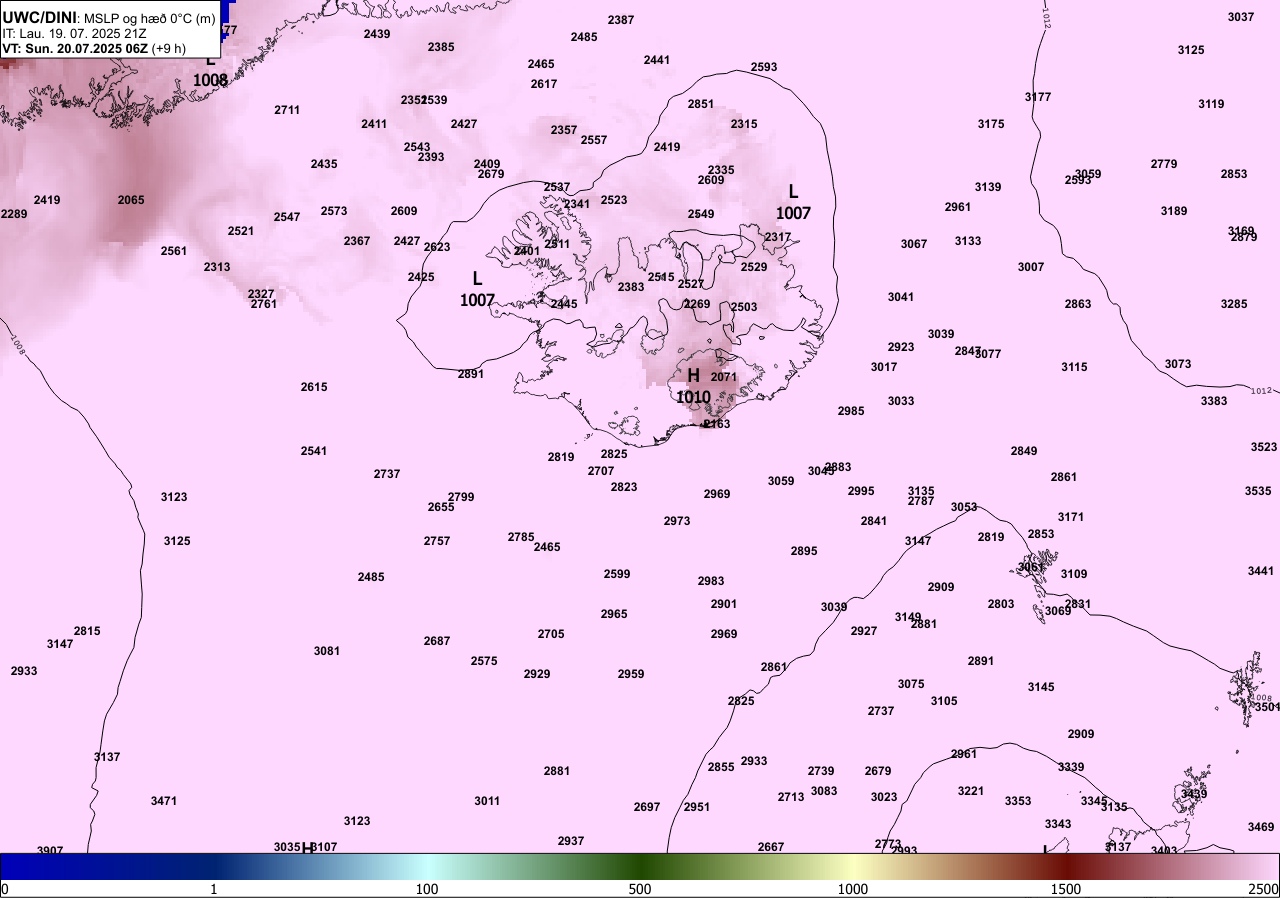
Task: Click the map value 3011
Action: [487, 801]
